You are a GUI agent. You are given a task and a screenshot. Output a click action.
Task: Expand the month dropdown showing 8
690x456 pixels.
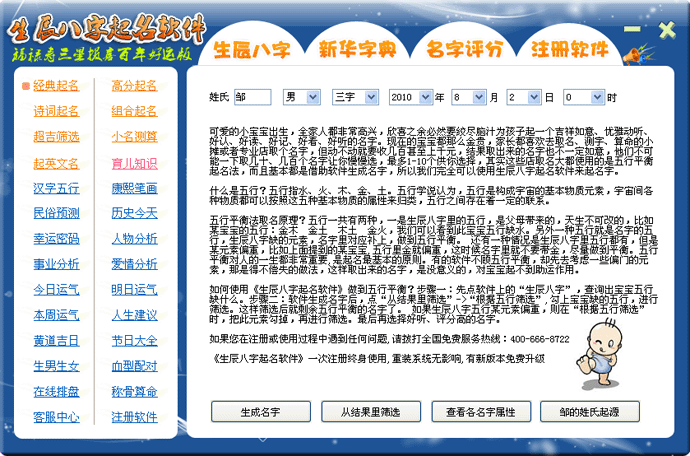point(469,97)
